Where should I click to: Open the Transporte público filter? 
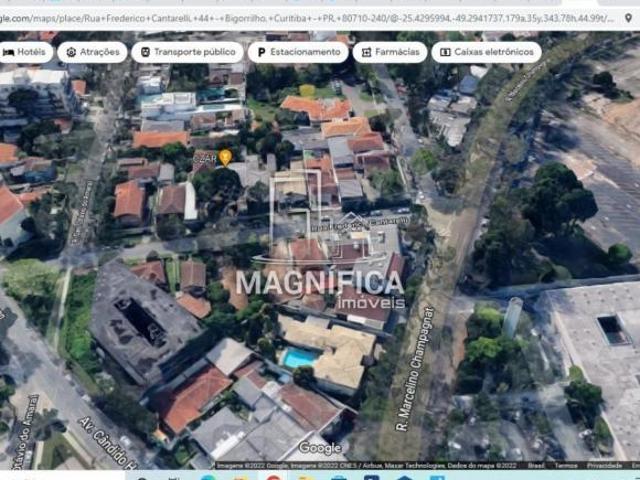[x=187, y=52]
